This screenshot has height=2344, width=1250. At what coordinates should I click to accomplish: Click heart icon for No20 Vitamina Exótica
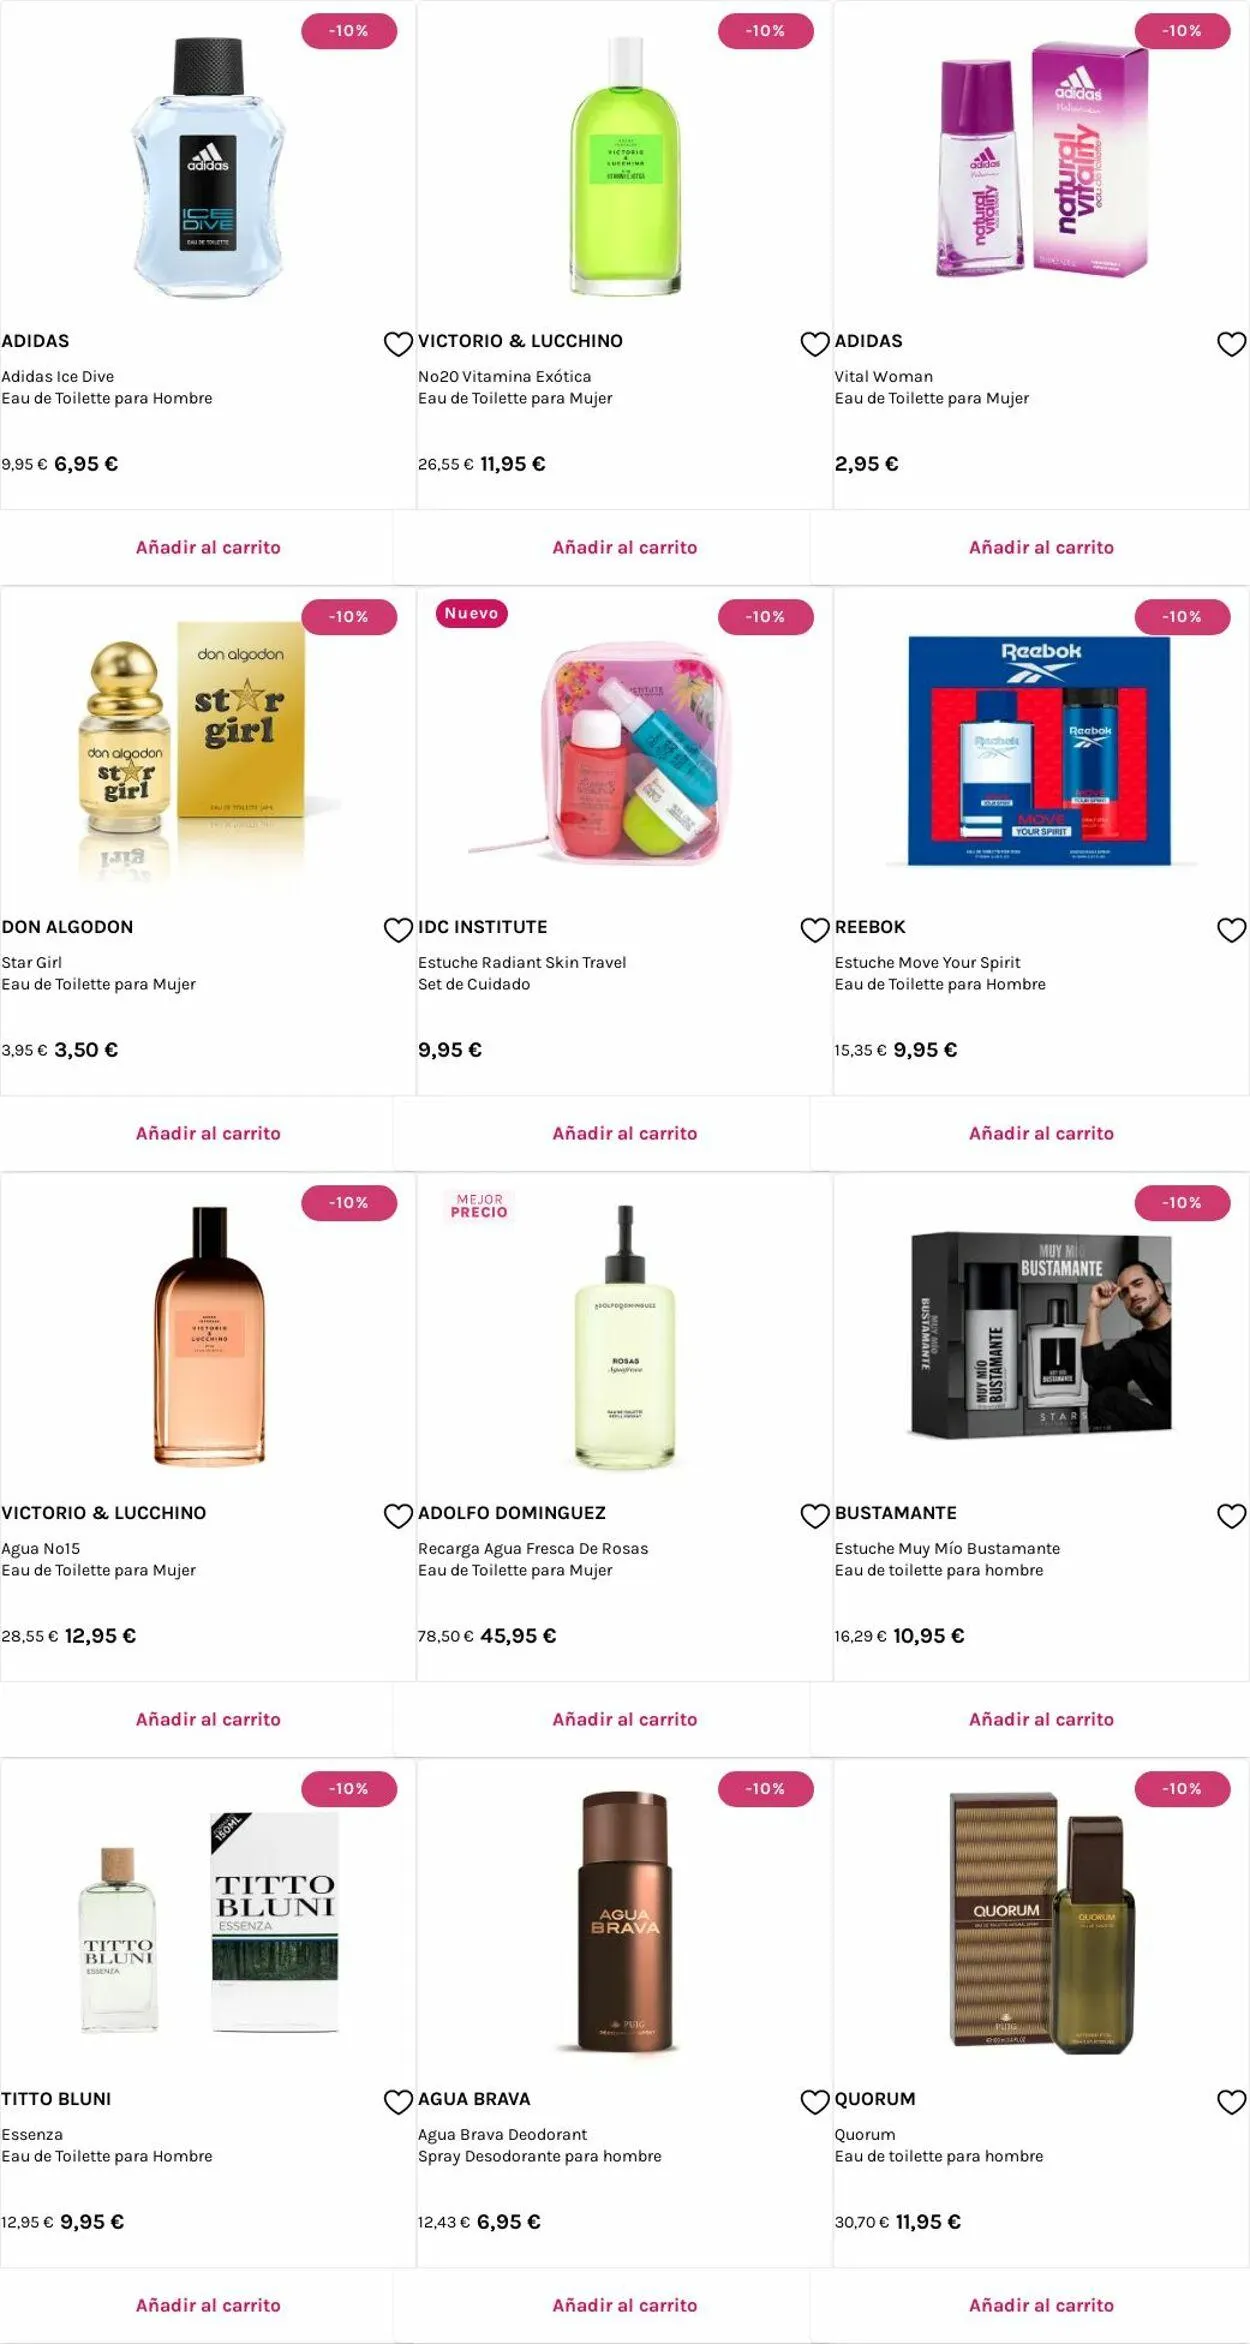815,344
